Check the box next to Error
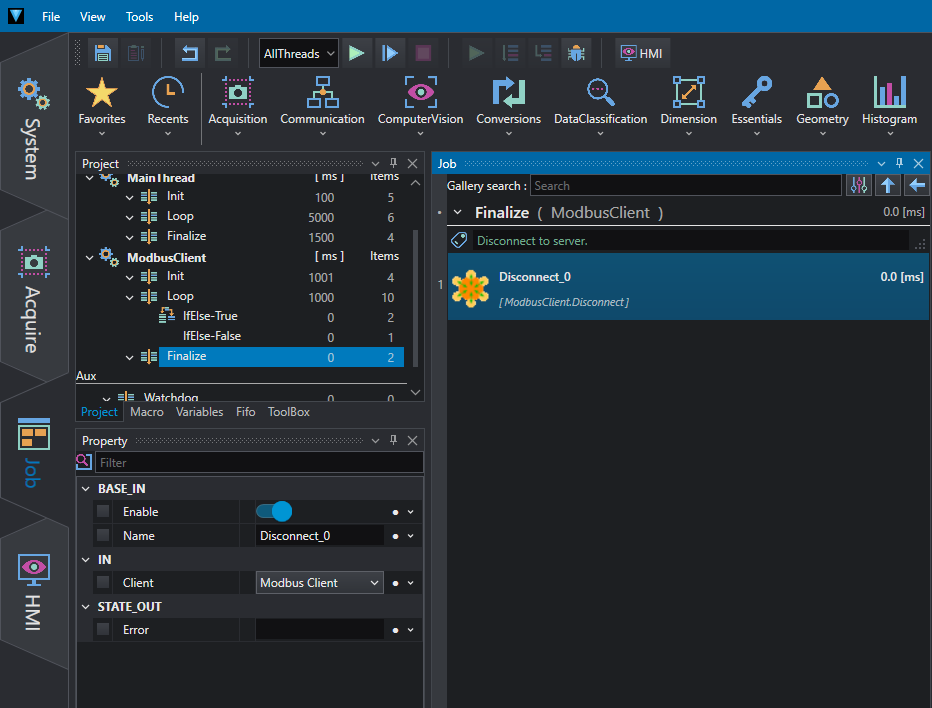The width and height of the screenshot is (932, 708). [103, 630]
